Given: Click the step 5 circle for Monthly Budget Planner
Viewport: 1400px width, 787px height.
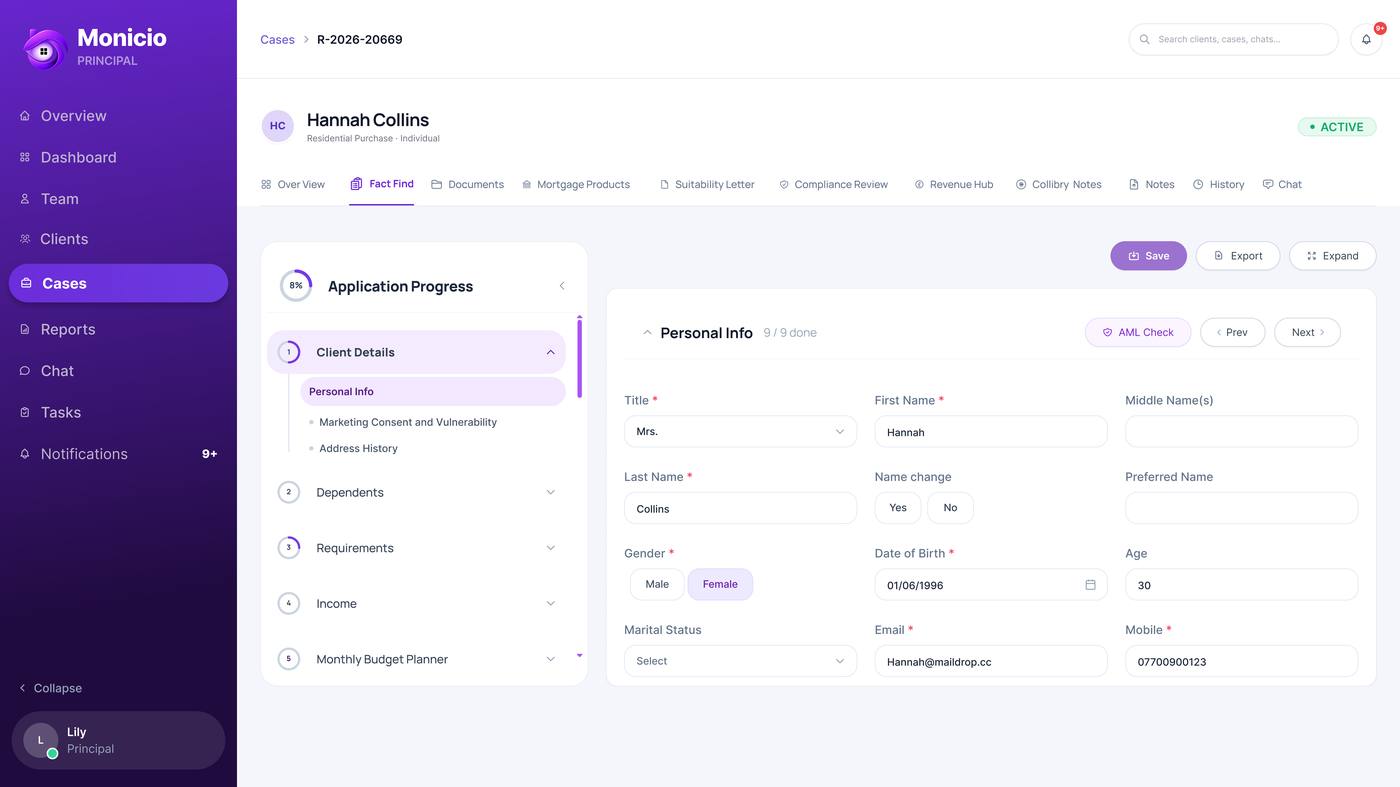Looking at the screenshot, I should point(289,659).
